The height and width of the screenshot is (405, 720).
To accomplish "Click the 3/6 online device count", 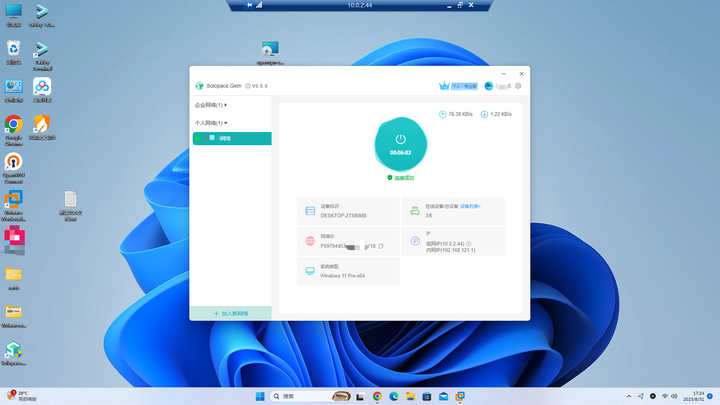I will click(428, 215).
